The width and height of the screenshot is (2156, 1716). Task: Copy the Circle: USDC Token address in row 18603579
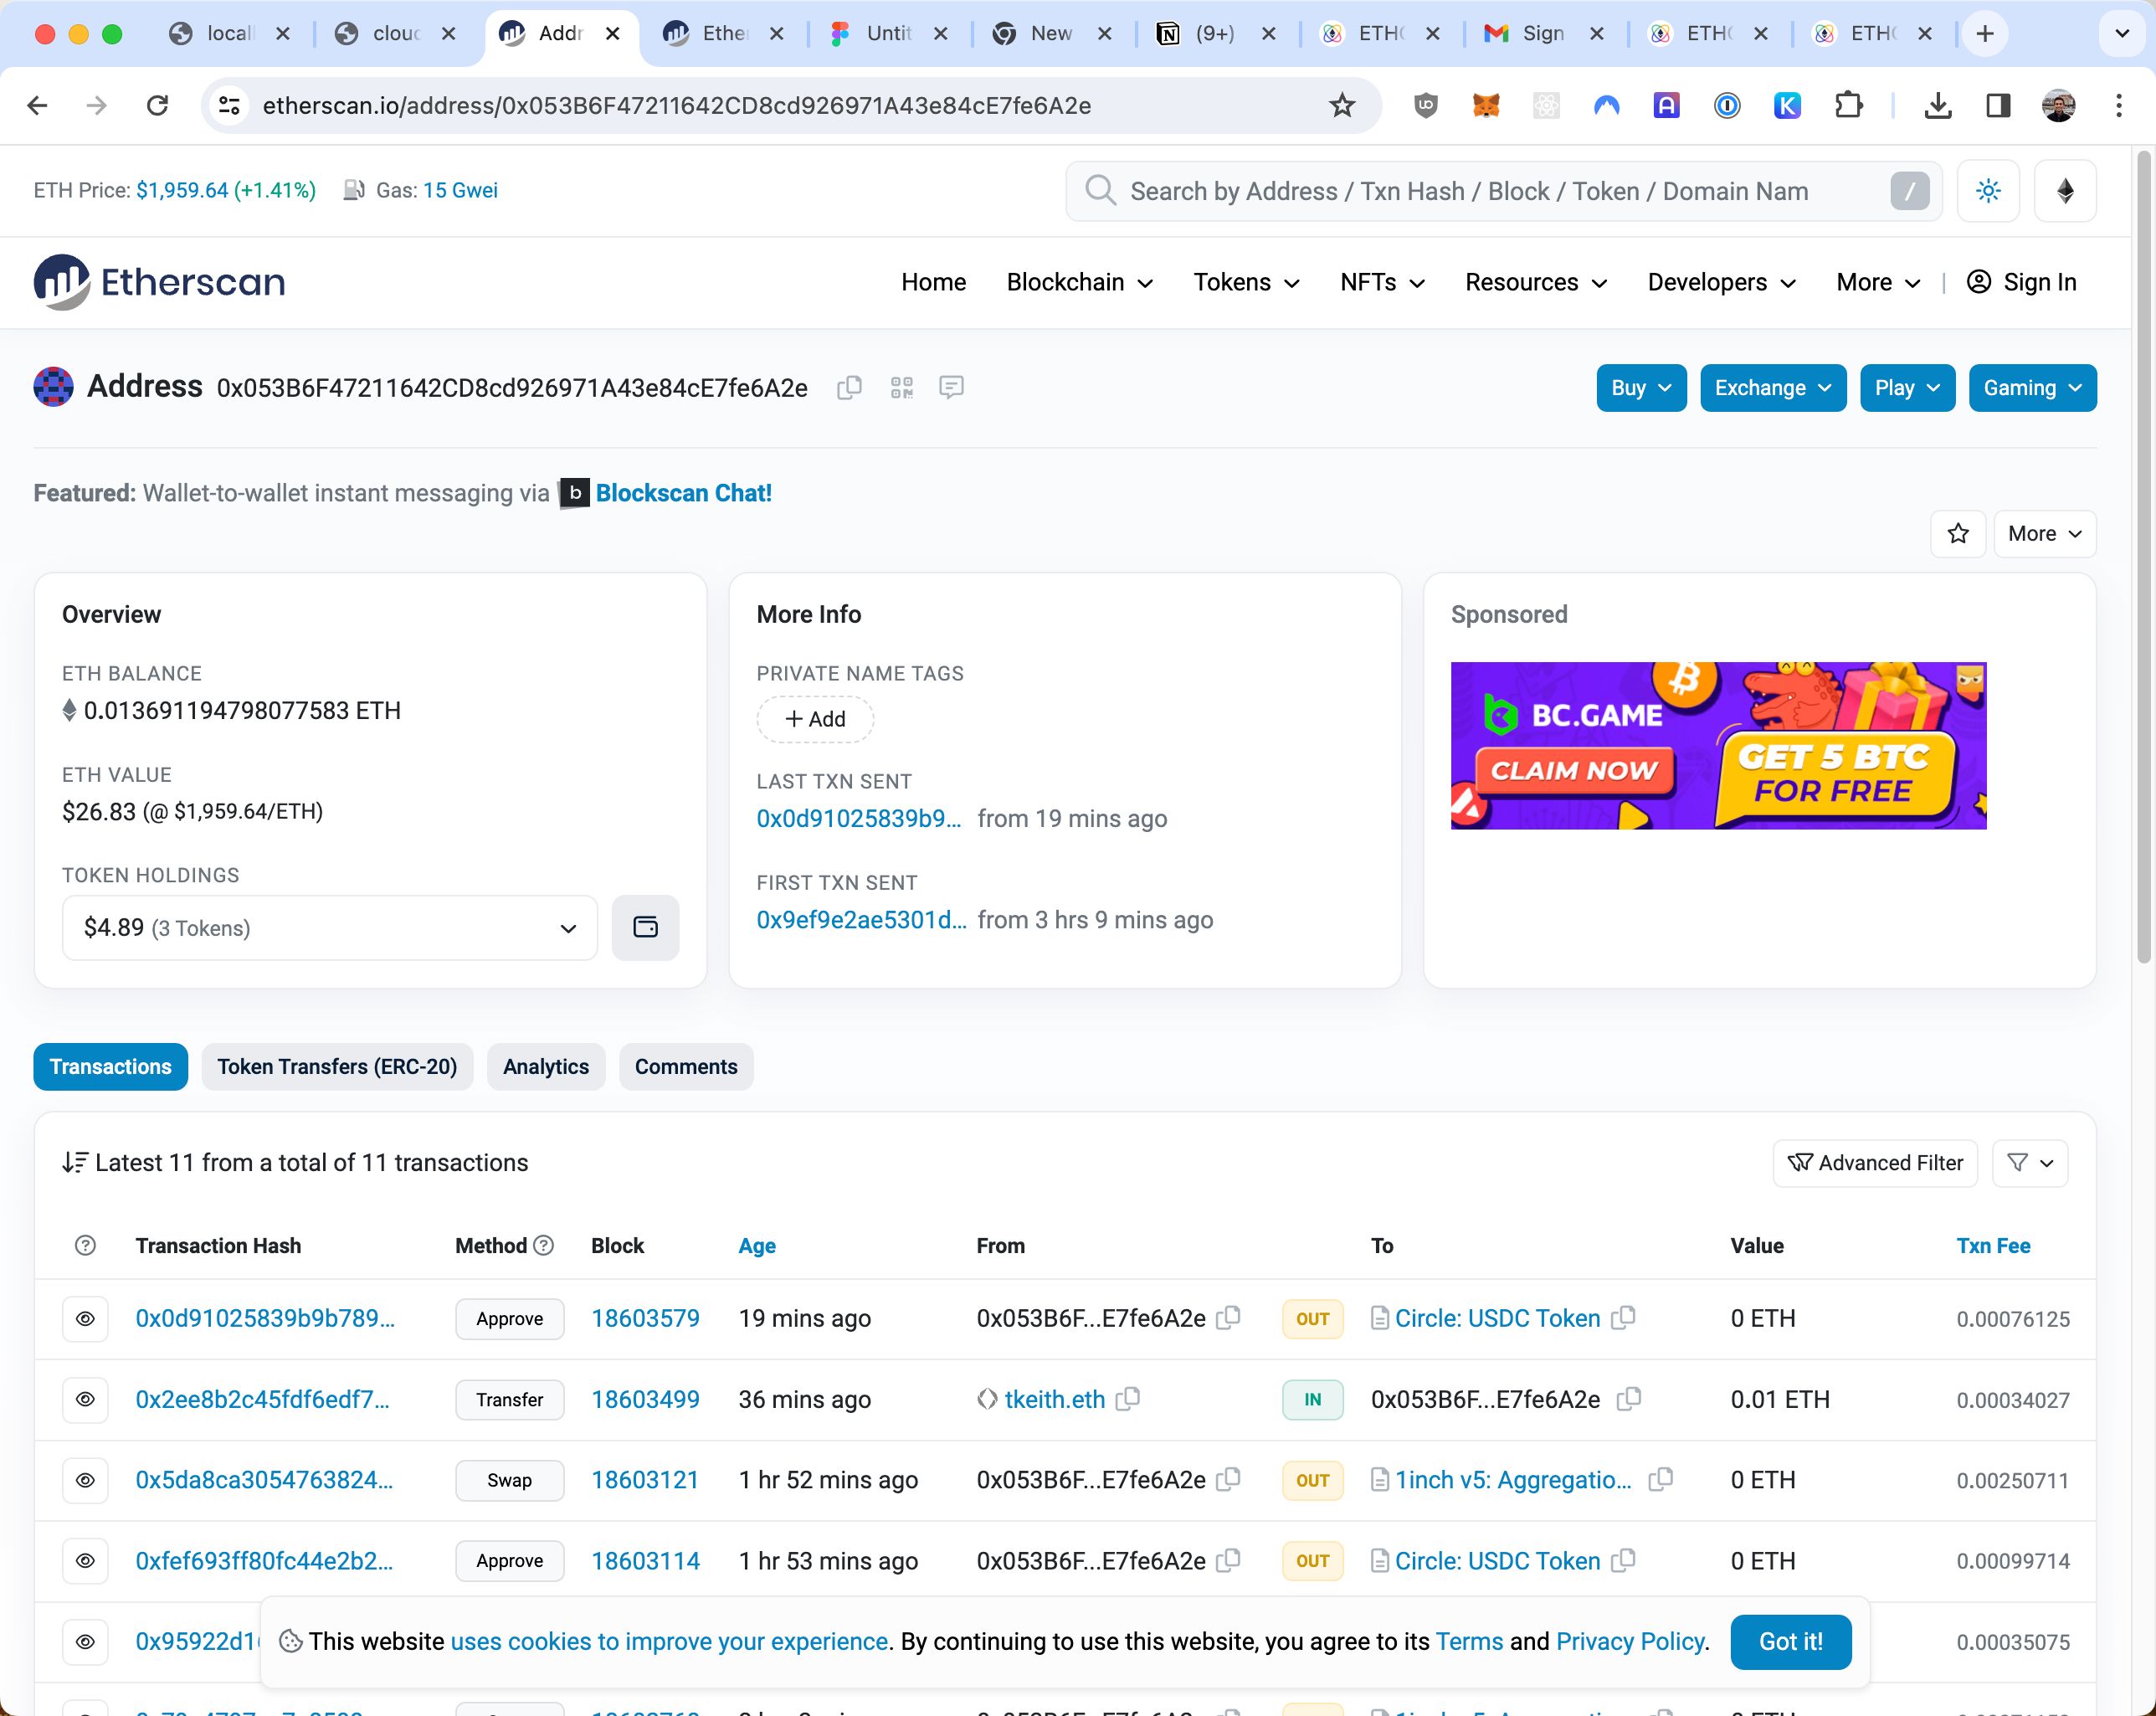point(1624,1318)
